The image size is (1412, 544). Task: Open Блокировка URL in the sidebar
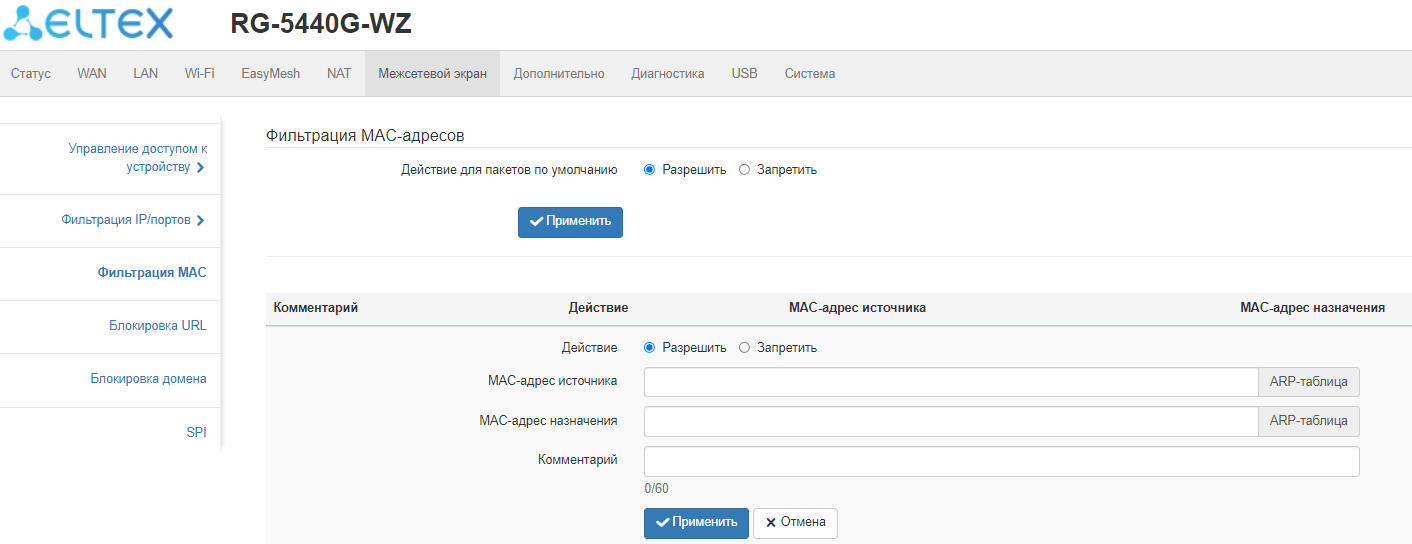pos(157,326)
